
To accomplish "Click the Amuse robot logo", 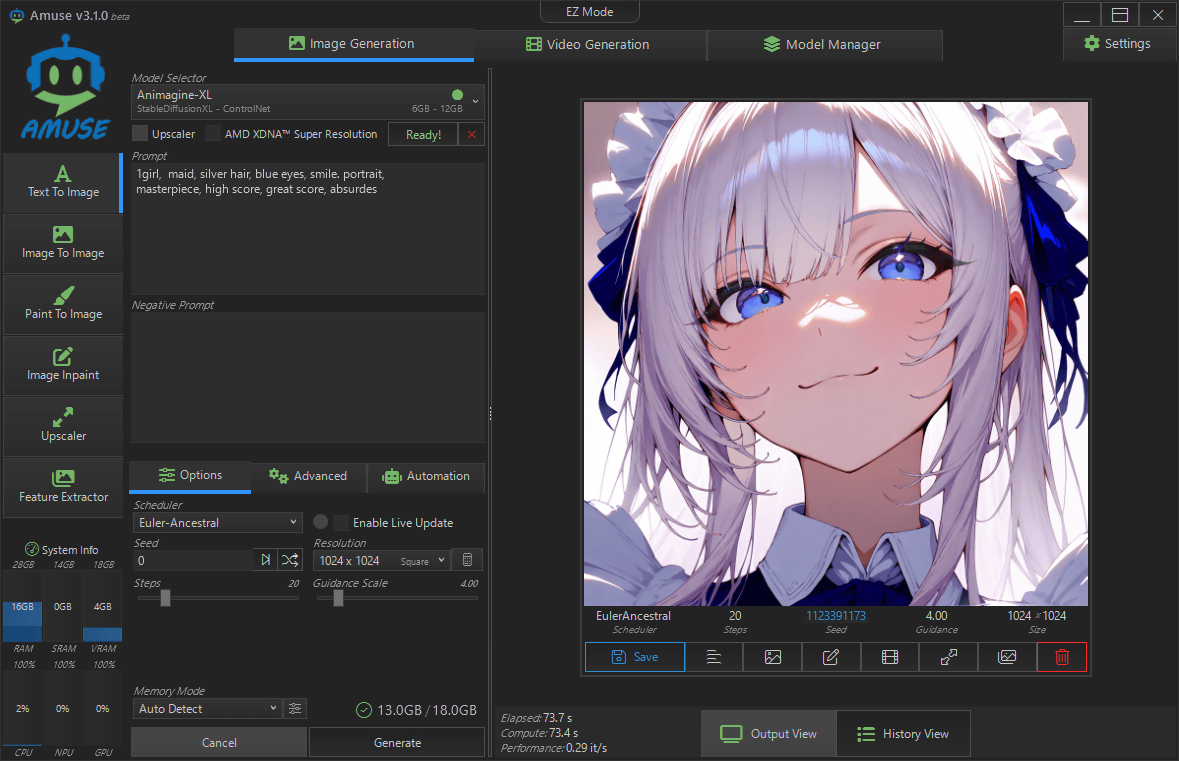I will coord(65,86).
